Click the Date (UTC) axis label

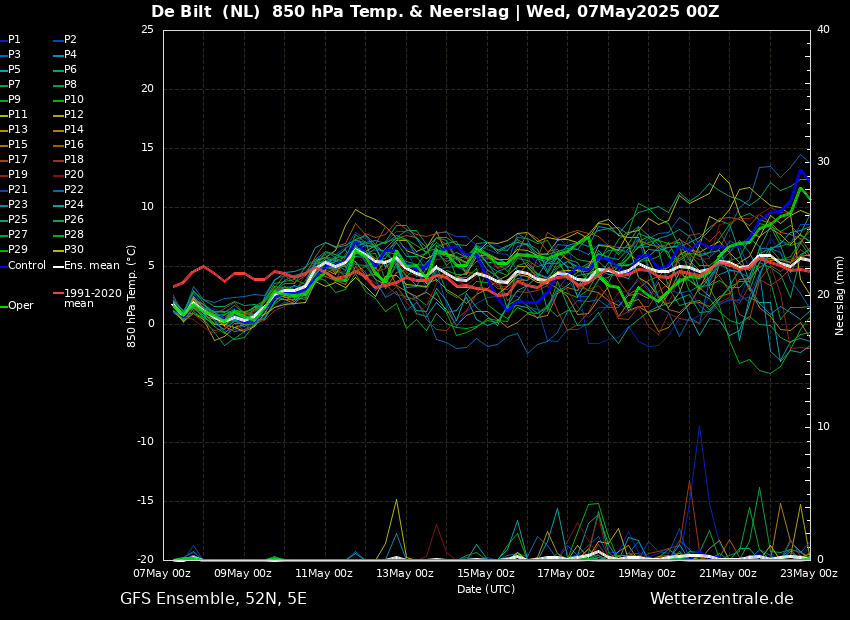click(x=486, y=589)
